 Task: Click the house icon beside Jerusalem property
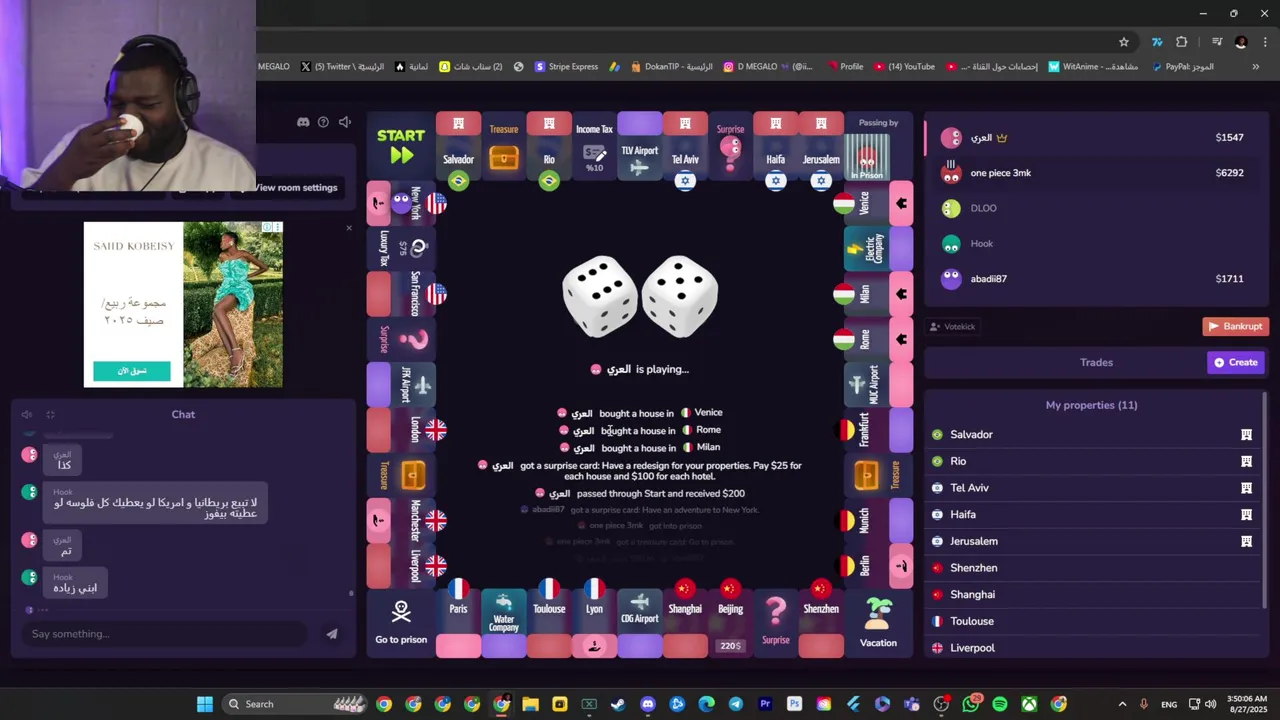[1246, 541]
